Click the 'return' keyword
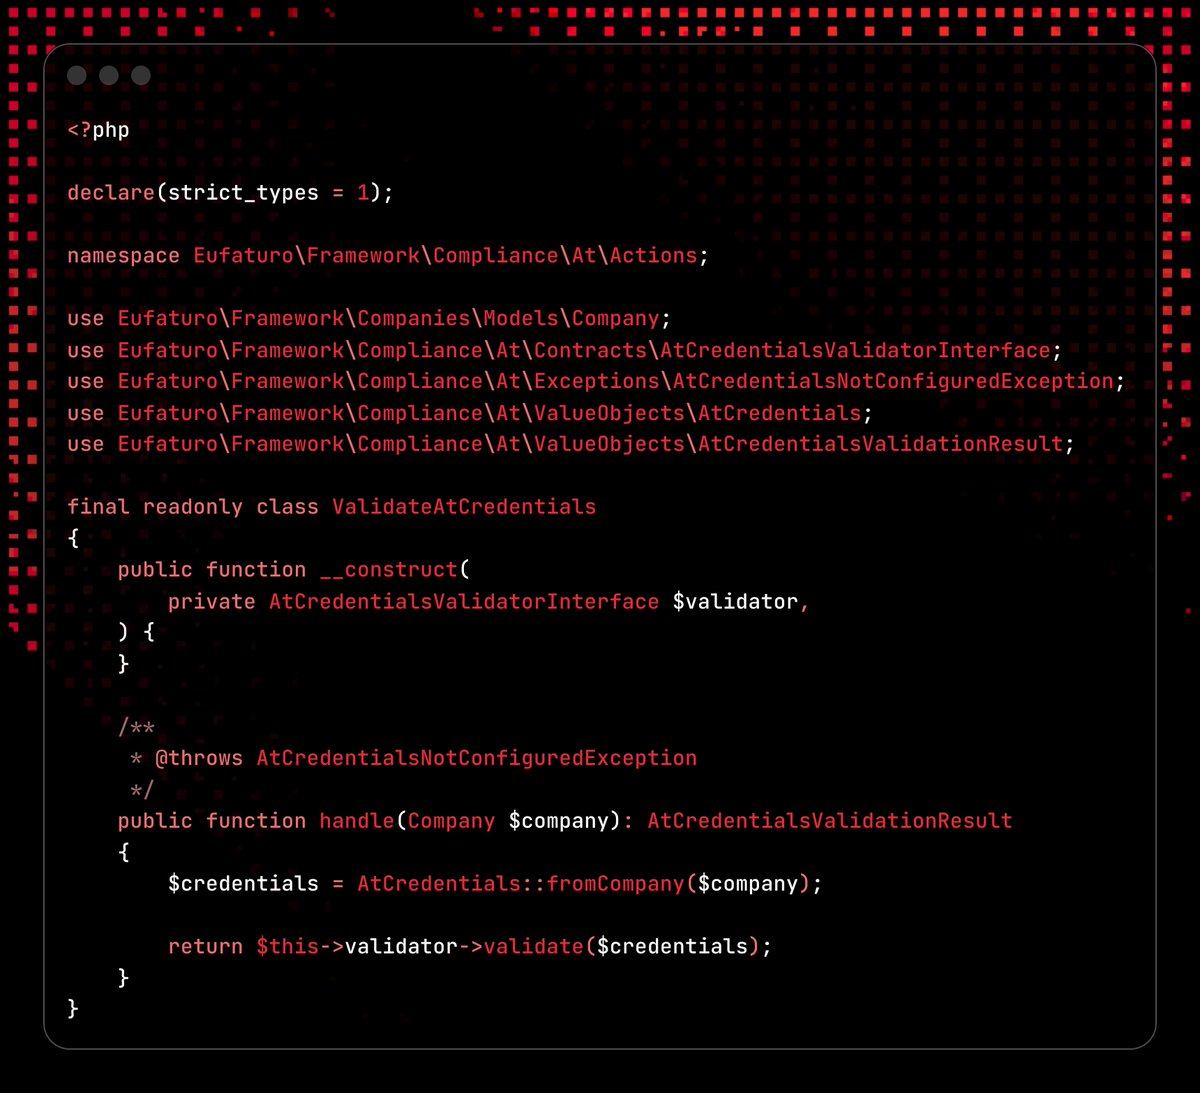1200x1093 pixels. coord(205,947)
